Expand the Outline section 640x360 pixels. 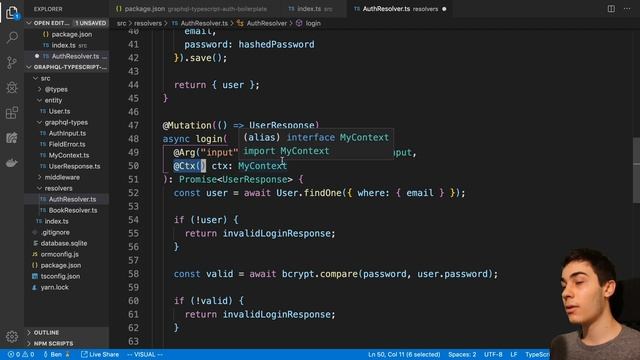[67, 332]
